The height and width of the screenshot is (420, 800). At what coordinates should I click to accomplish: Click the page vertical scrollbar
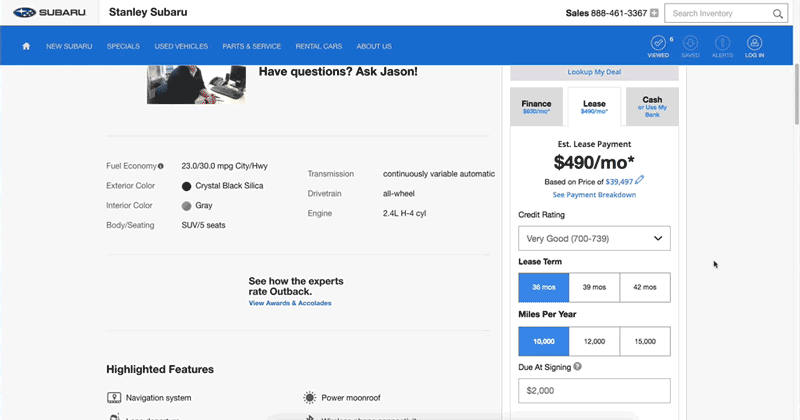click(x=796, y=94)
